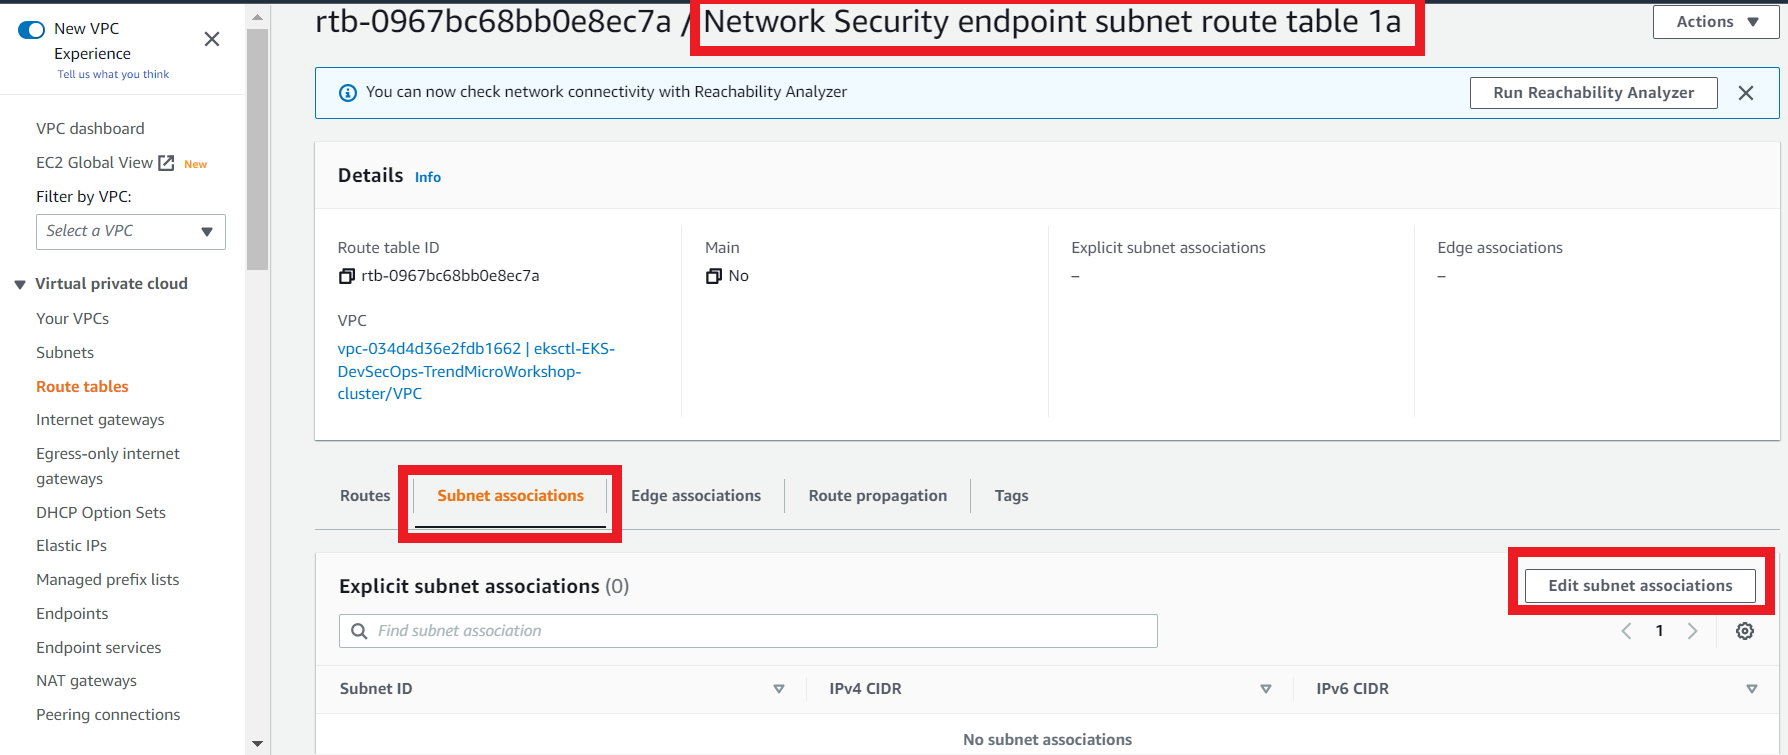Open table preferences gear icon
This screenshot has width=1788, height=755.
1745,631
